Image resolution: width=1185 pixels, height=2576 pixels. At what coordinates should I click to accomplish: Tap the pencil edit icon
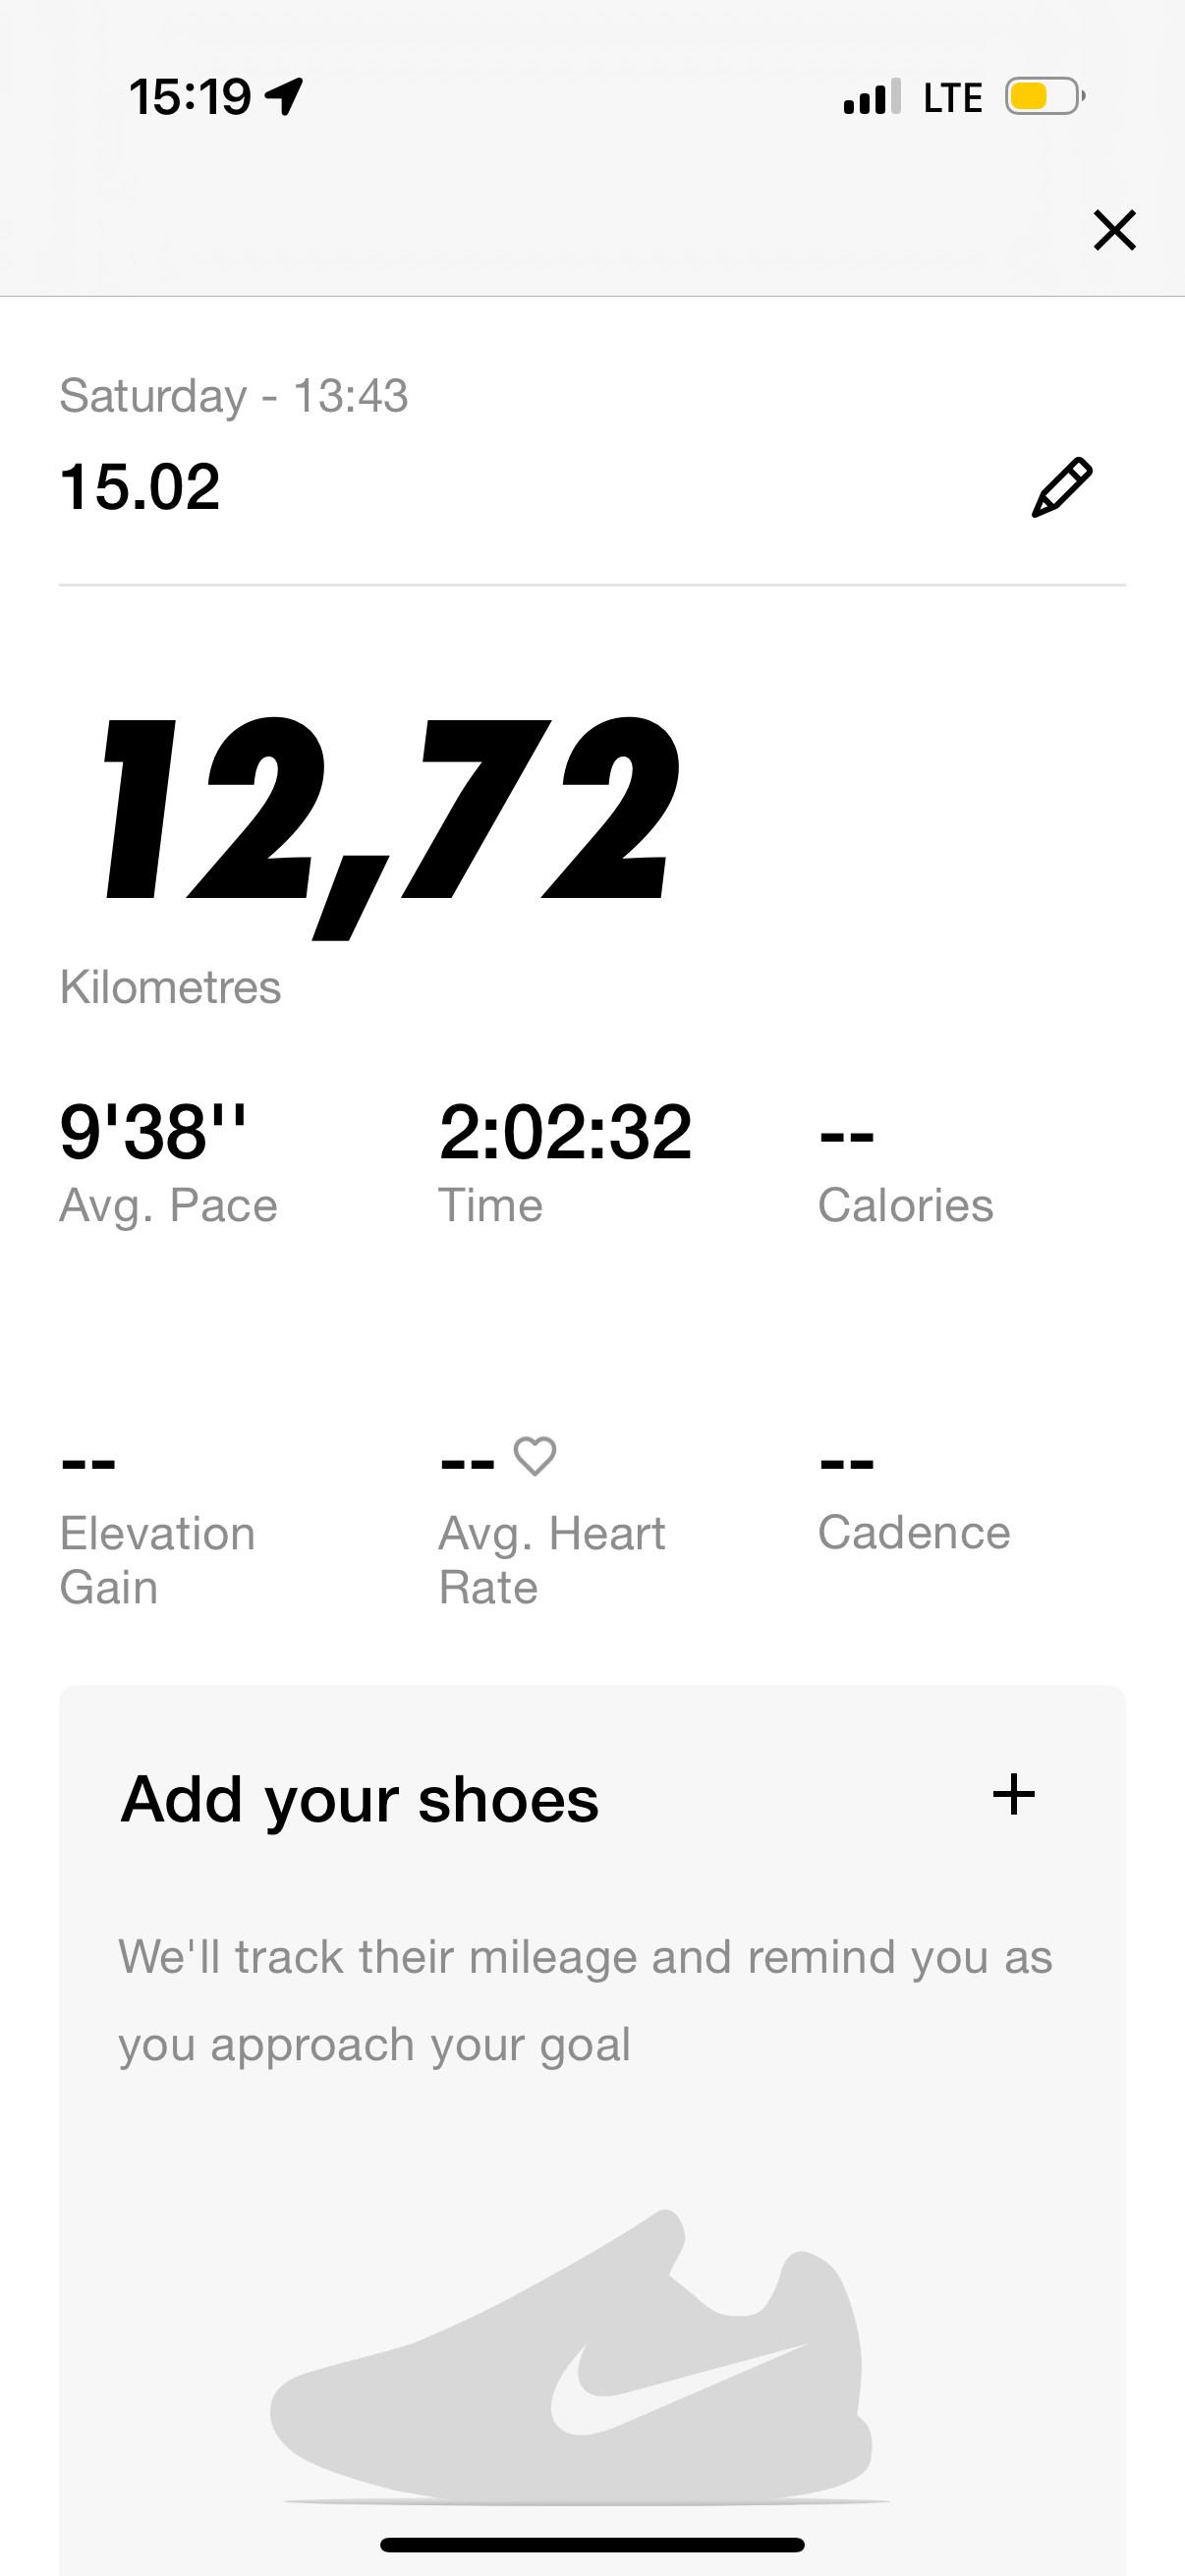click(1062, 488)
